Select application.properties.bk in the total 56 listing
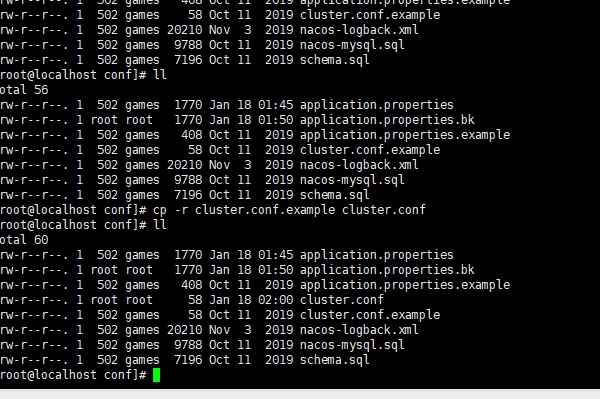The height and width of the screenshot is (399, 600). 387,120
